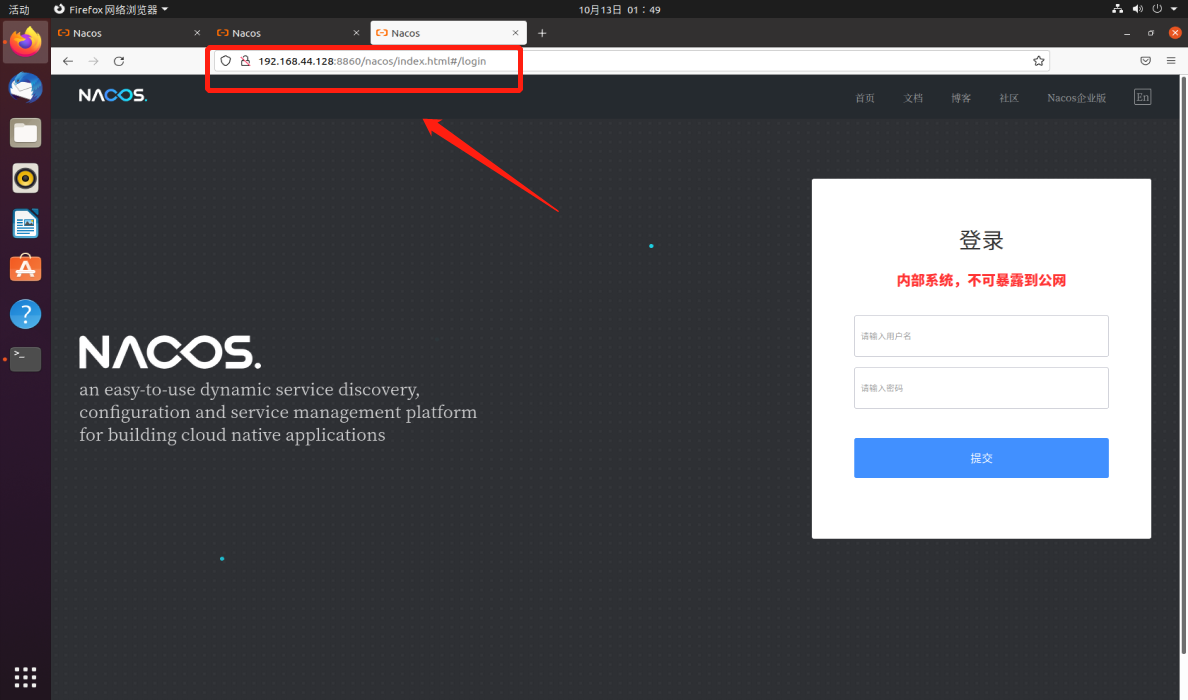Open the 博客 blog link
The width and height of the screenshot is (1188, 700).
click(x=961, y=98)
